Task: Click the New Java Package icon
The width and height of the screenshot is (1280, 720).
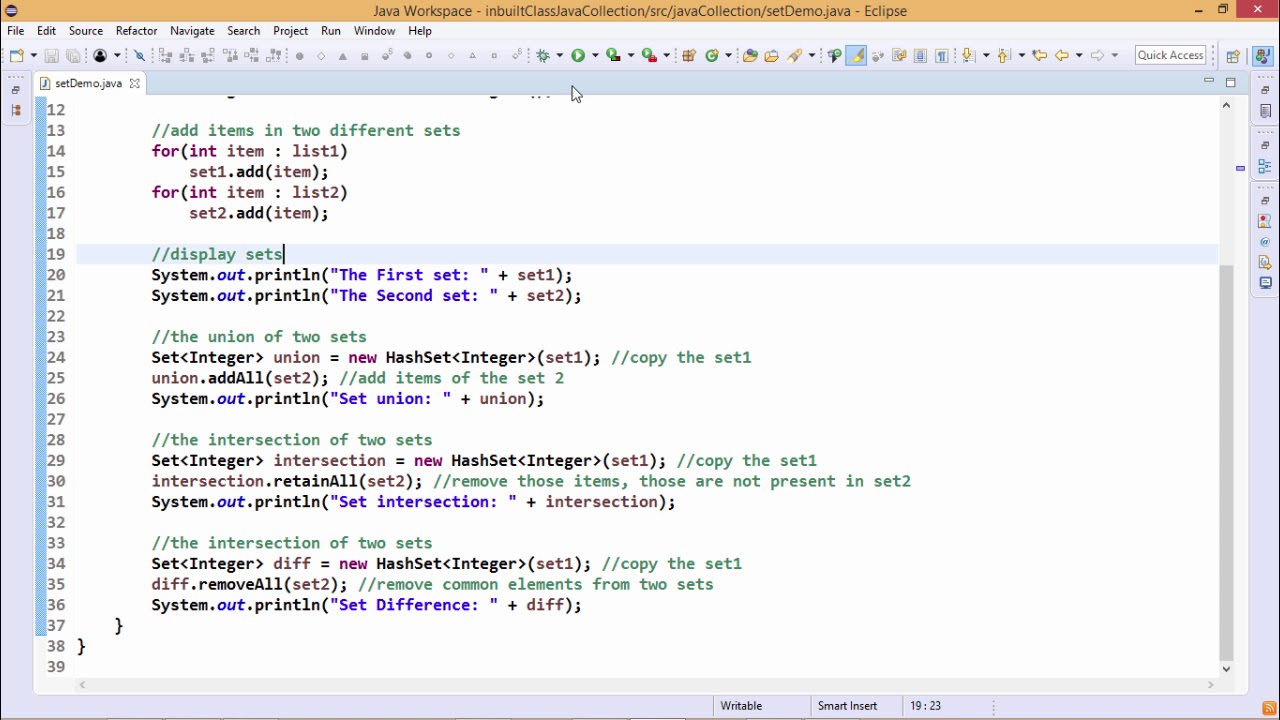Action: [689, 56]
